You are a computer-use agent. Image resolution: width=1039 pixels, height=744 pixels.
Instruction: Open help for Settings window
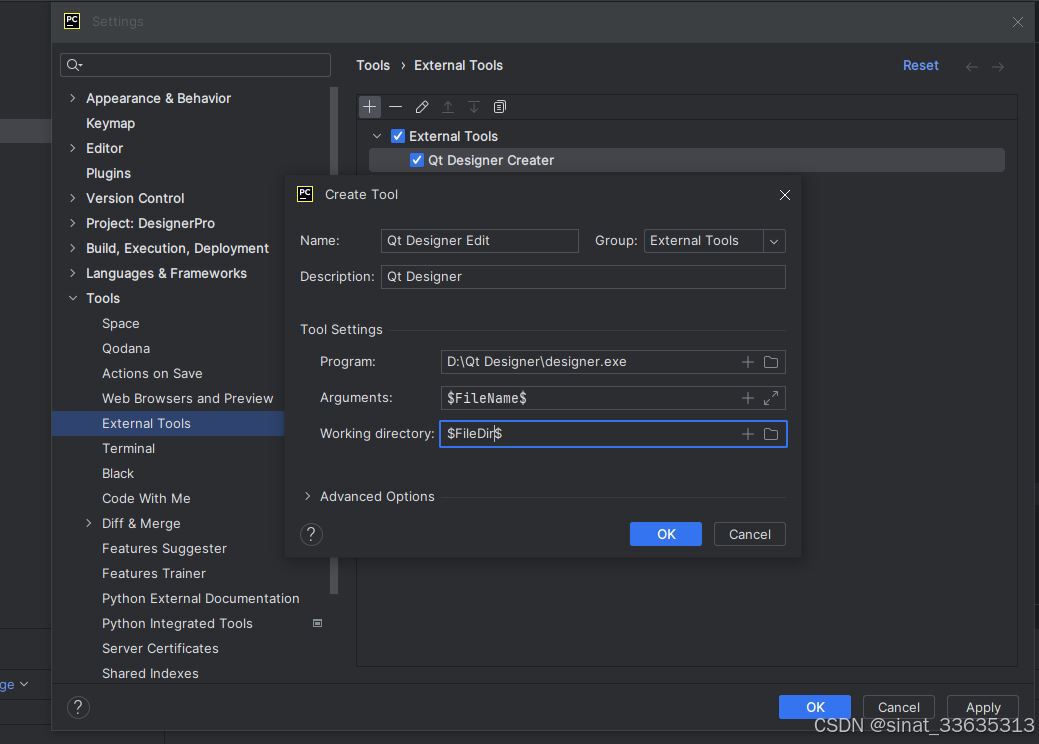pos(78,707)
